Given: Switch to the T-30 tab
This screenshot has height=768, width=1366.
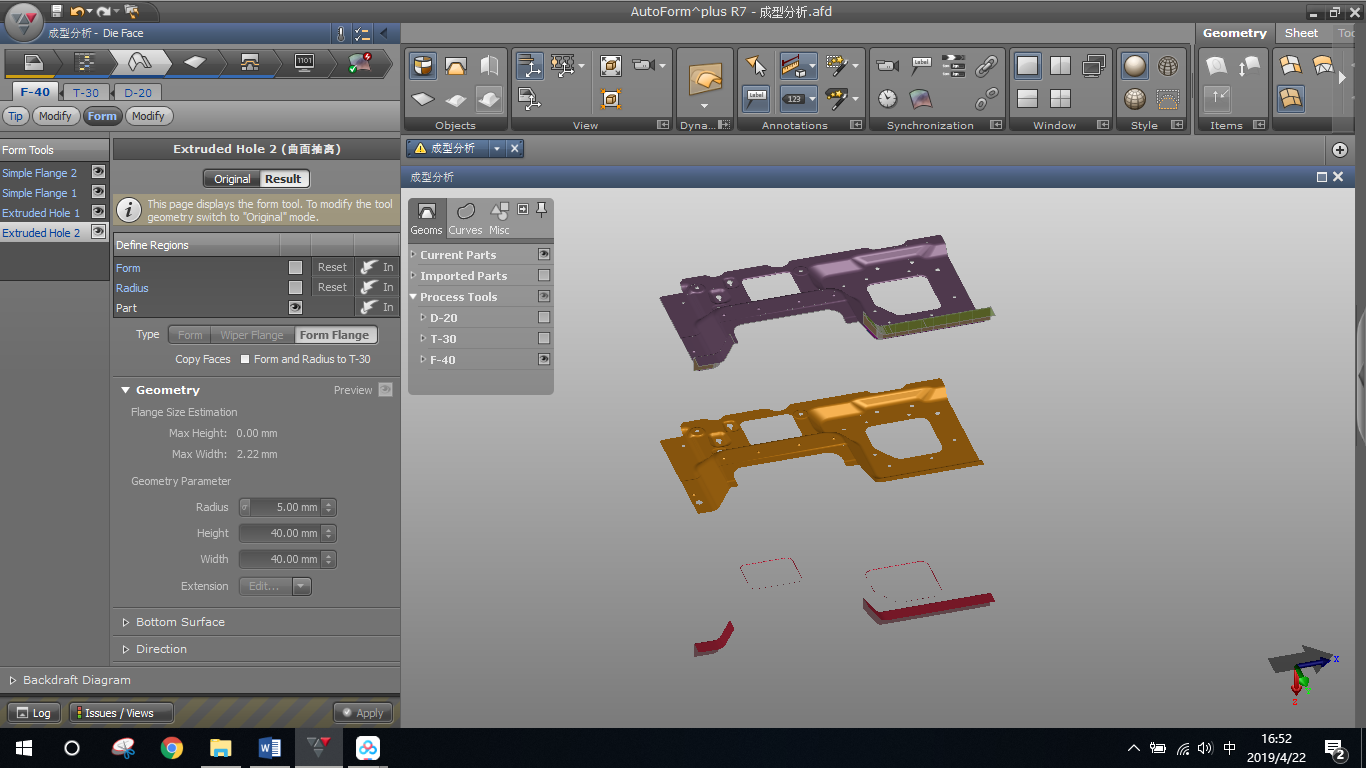Looking at the screenshot, I should click(x=86, y=93).
